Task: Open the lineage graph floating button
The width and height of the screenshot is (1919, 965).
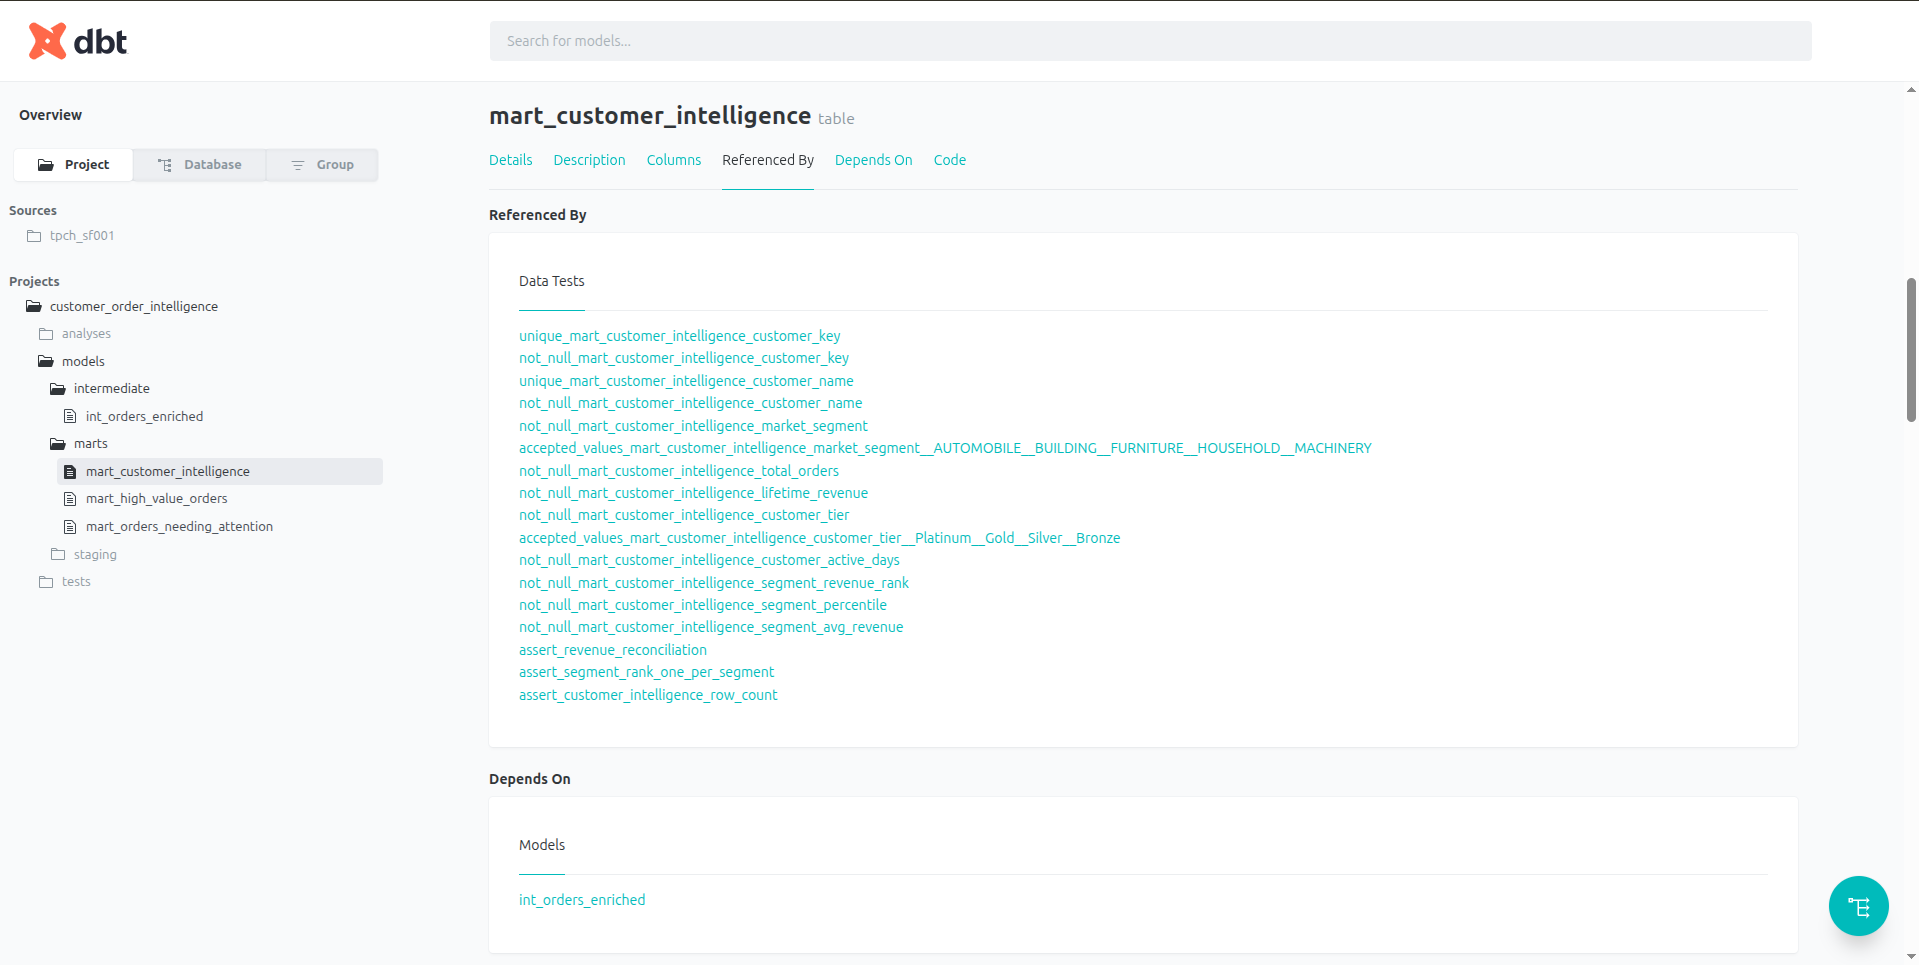Action: [1858, 906]
